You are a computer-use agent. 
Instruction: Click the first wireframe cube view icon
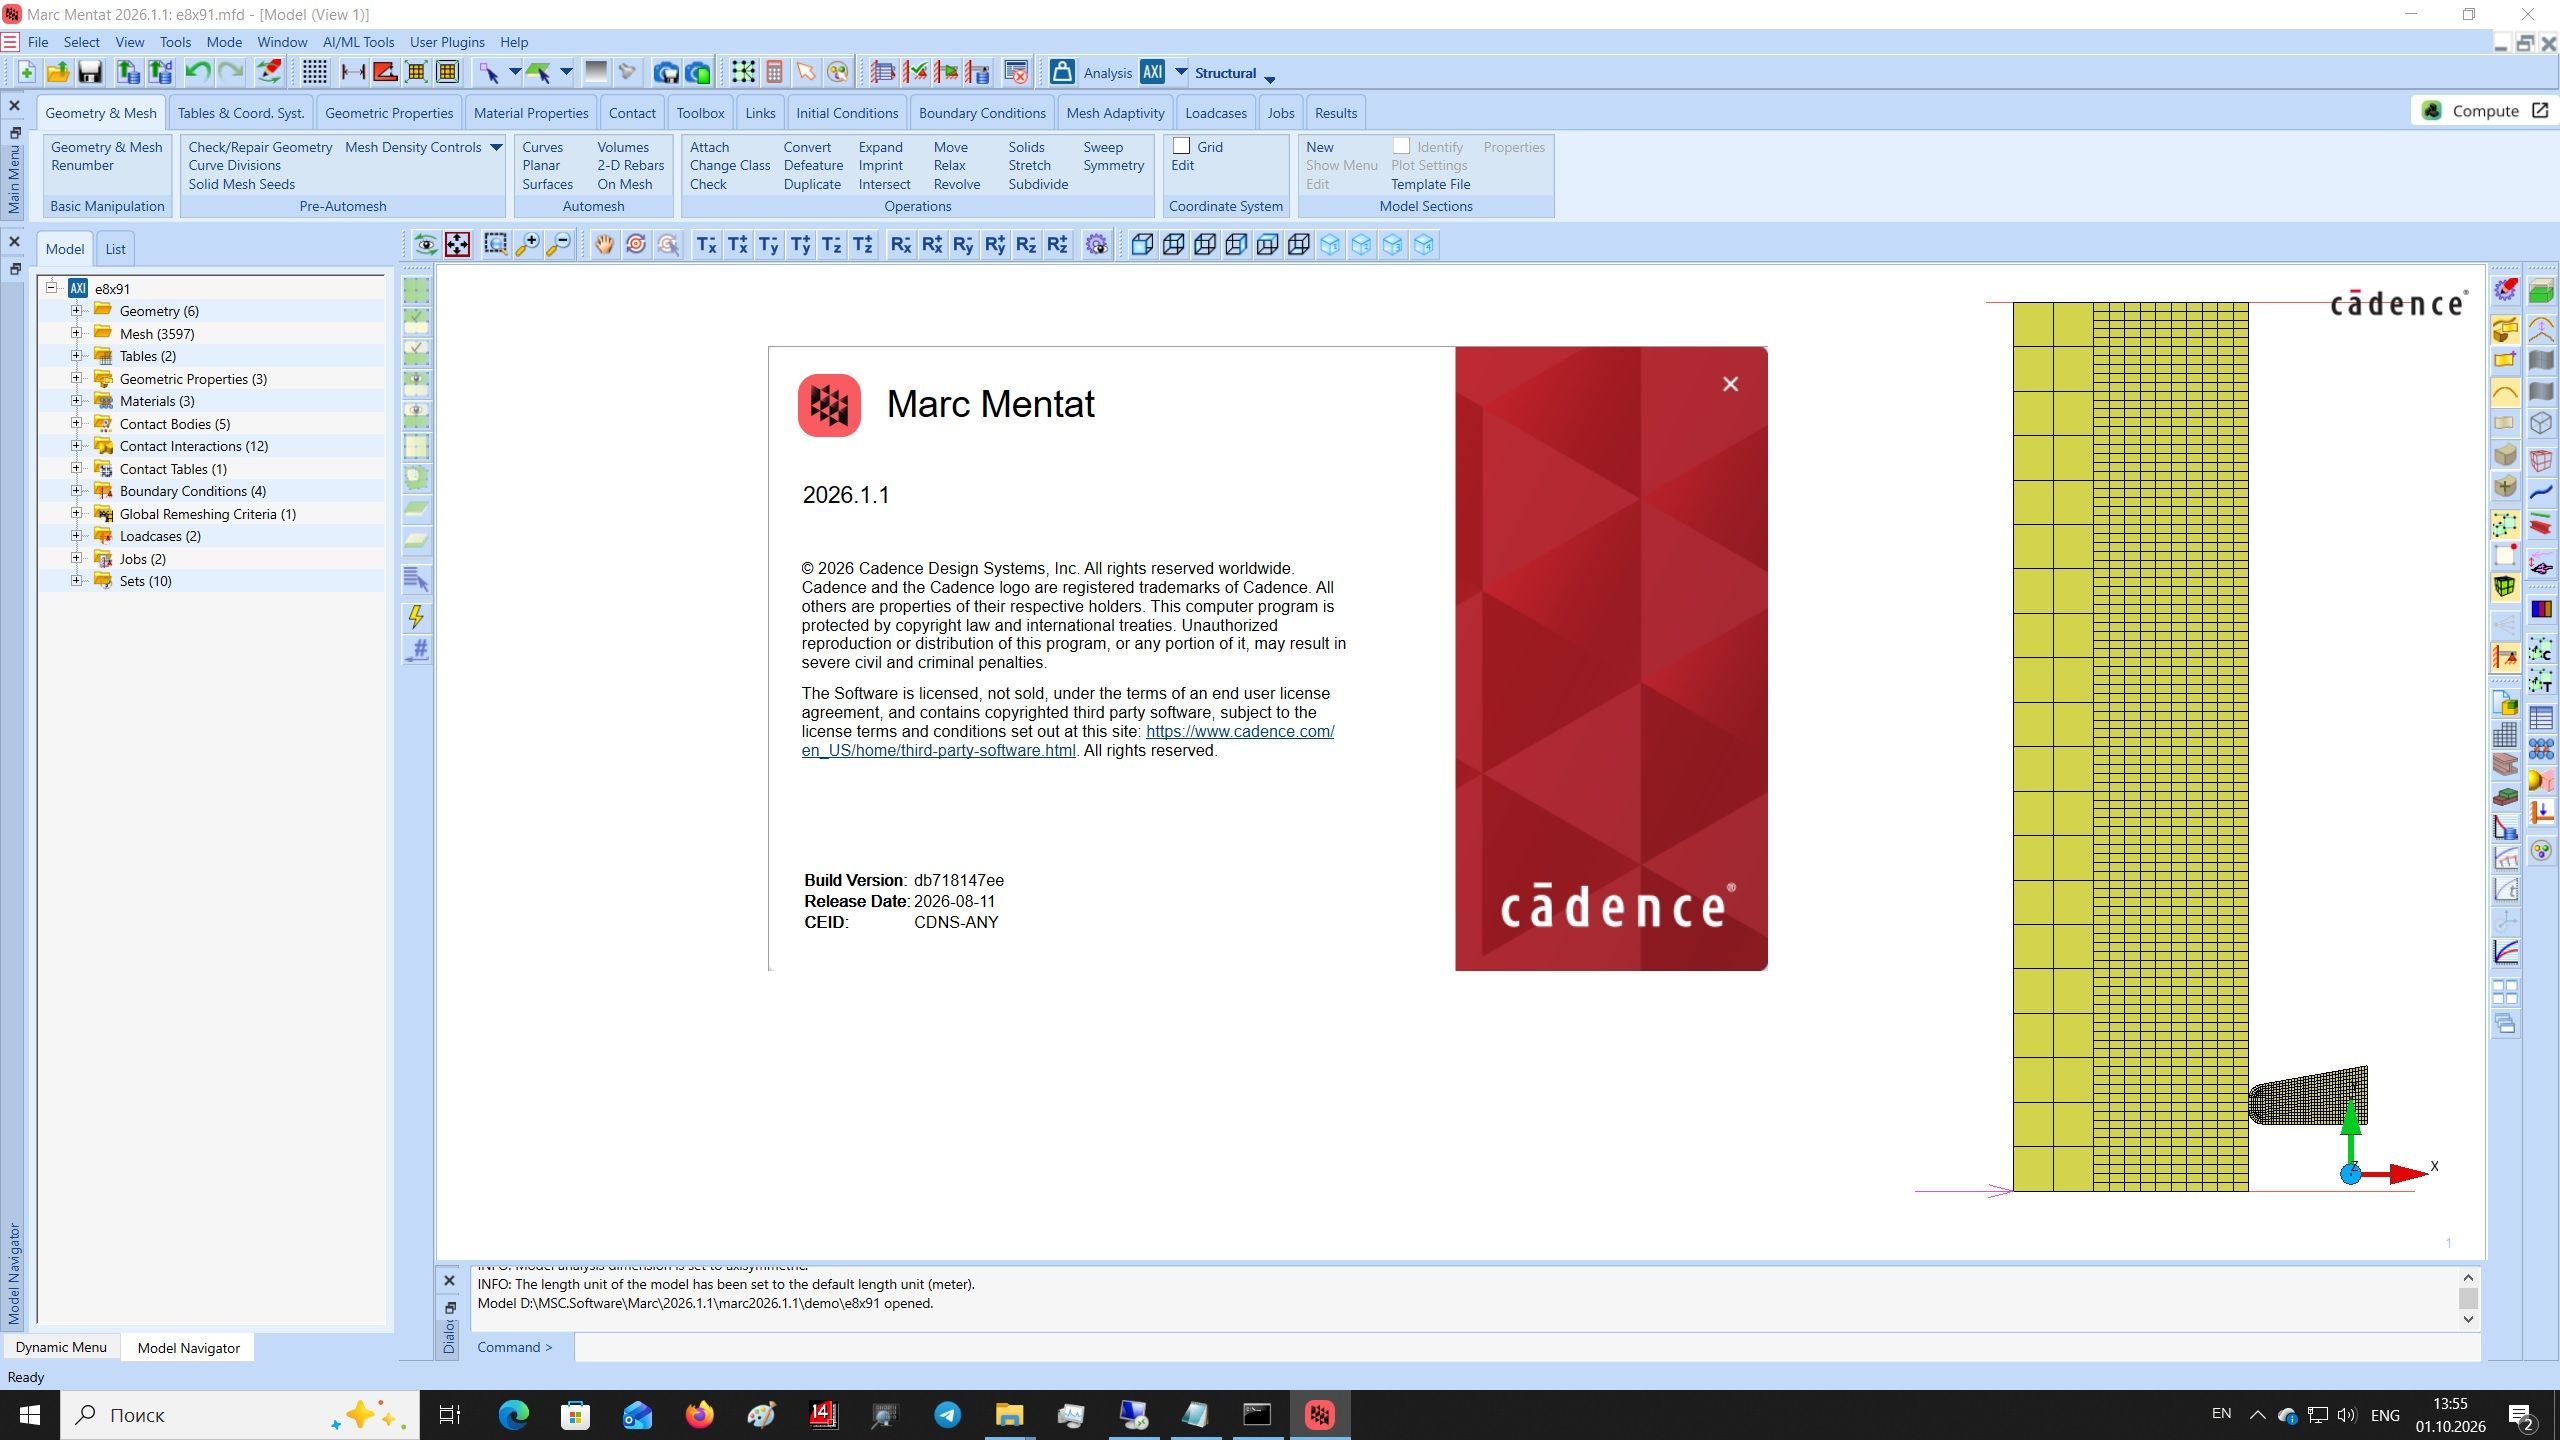(1142, 245)
